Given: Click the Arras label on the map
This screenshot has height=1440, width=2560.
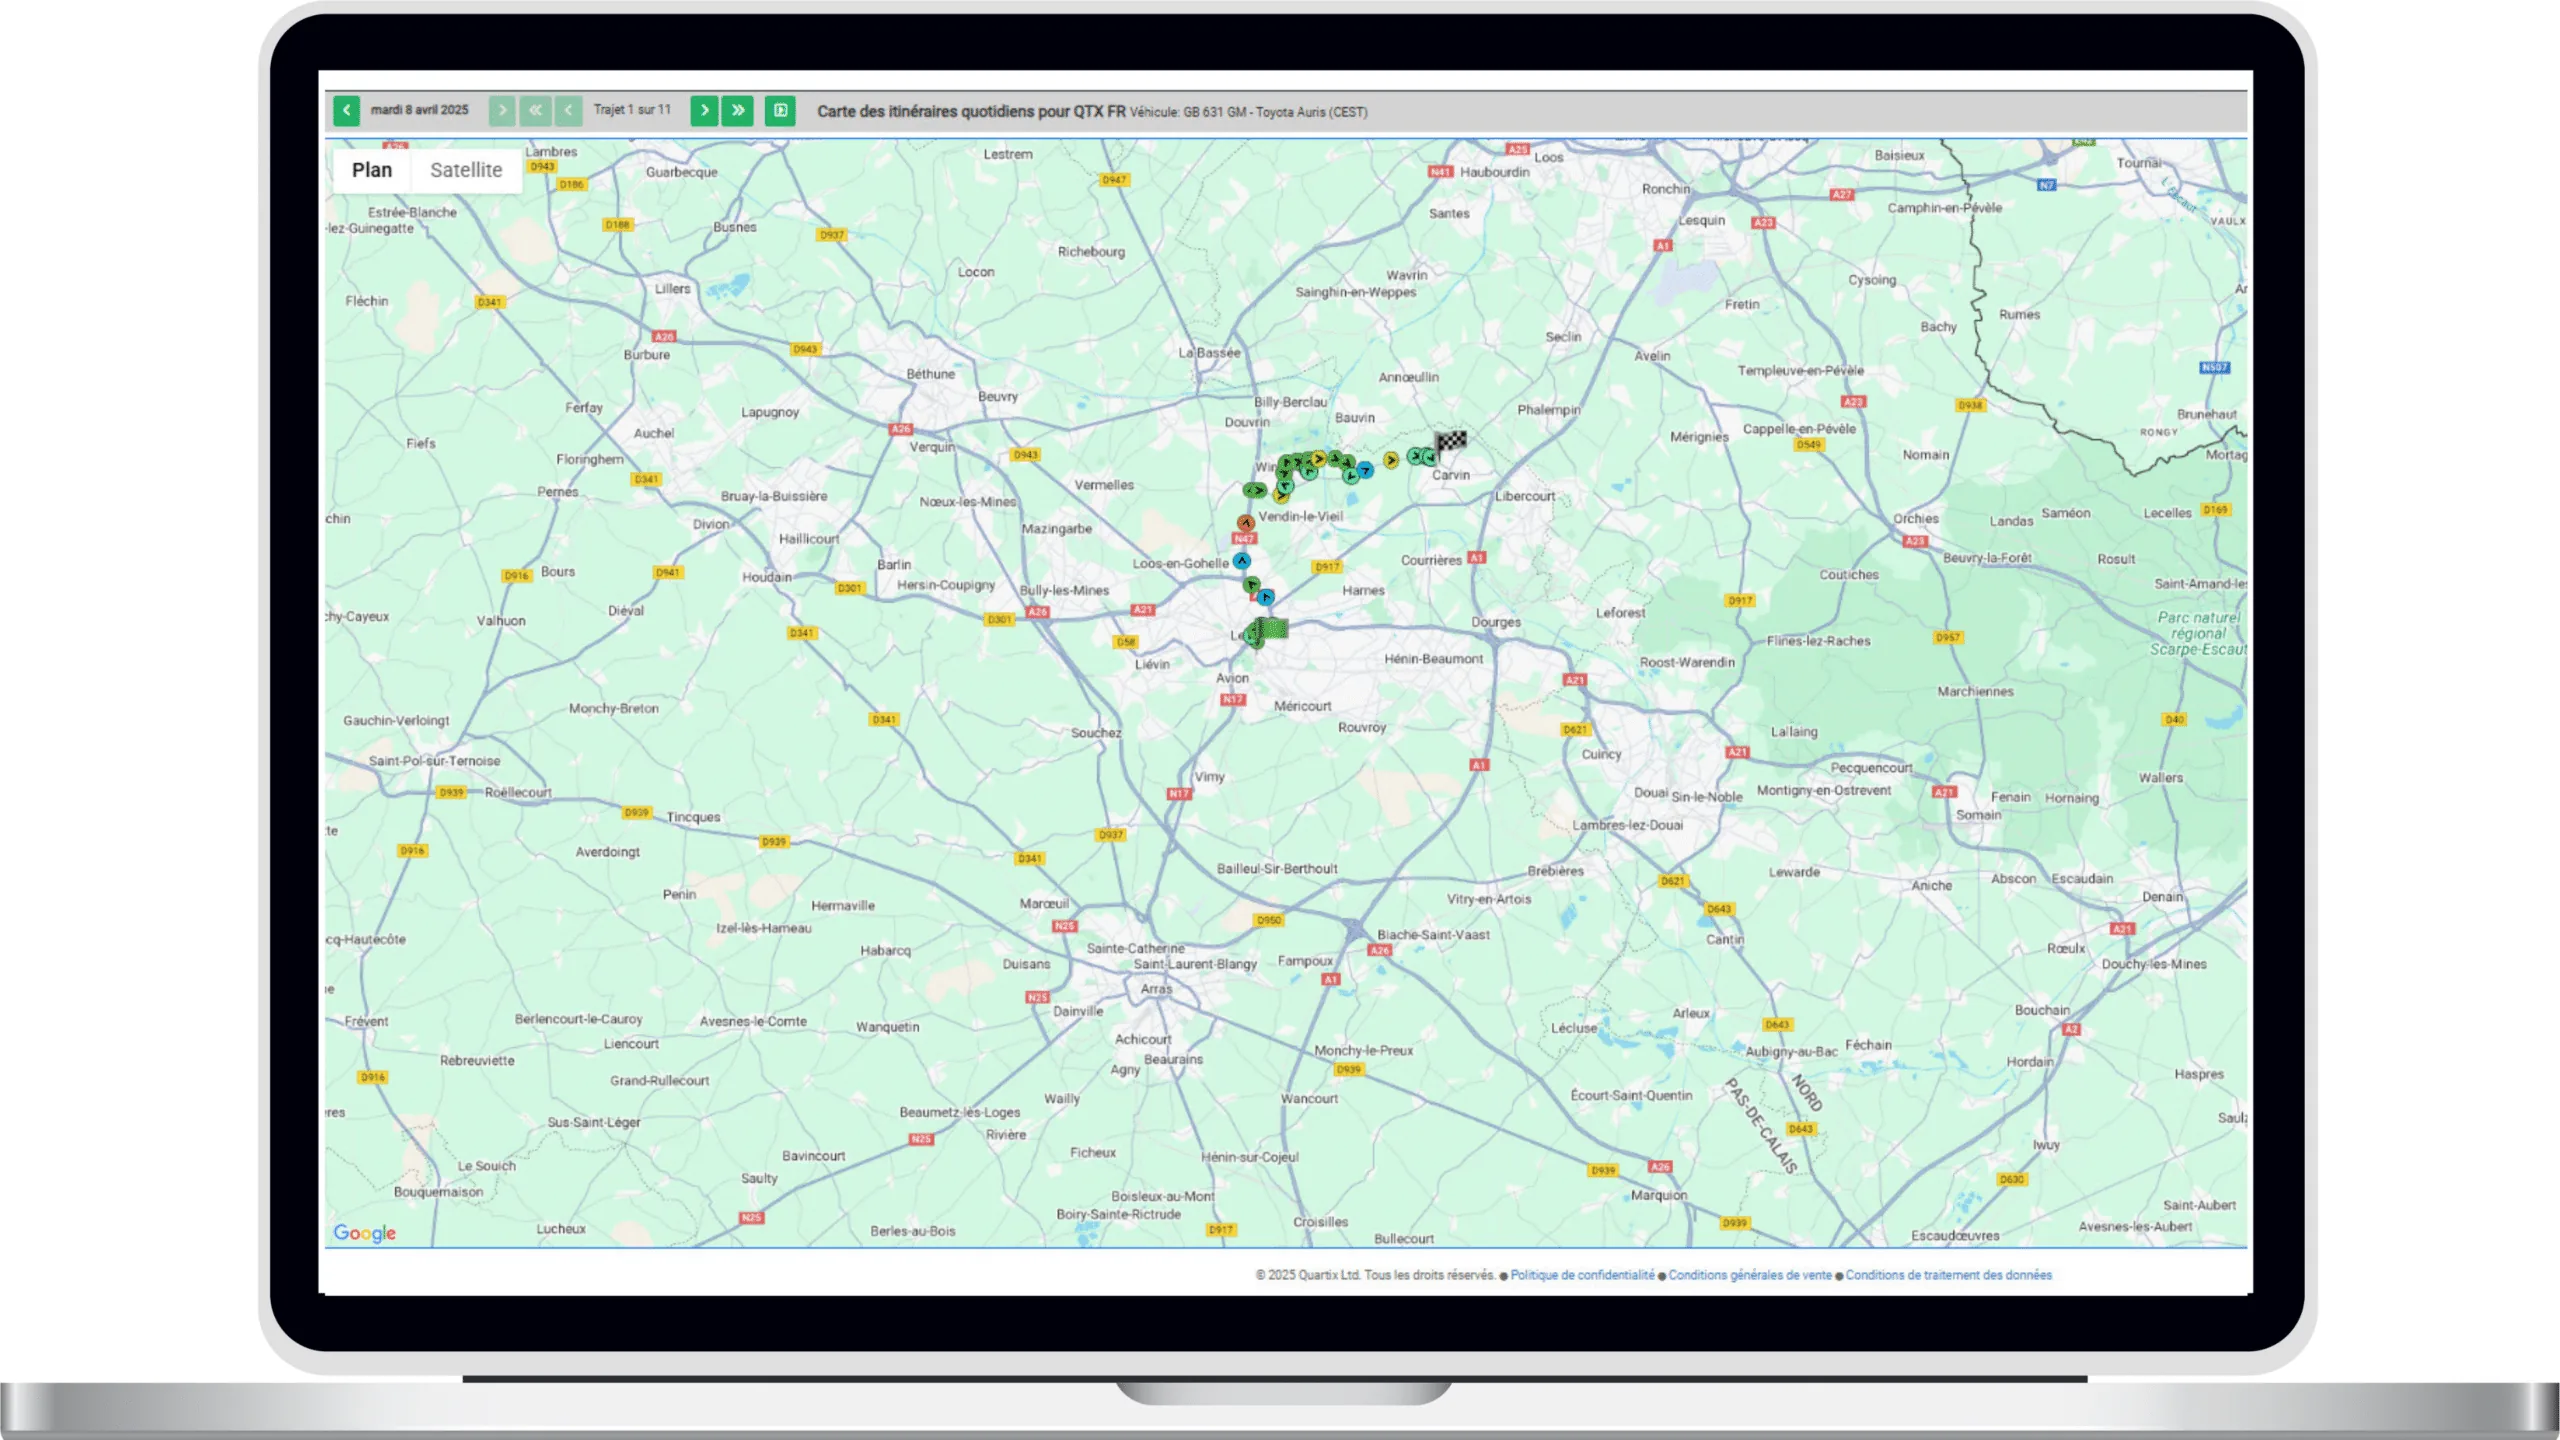Looking at the screenshot, I should [1156, 988].
